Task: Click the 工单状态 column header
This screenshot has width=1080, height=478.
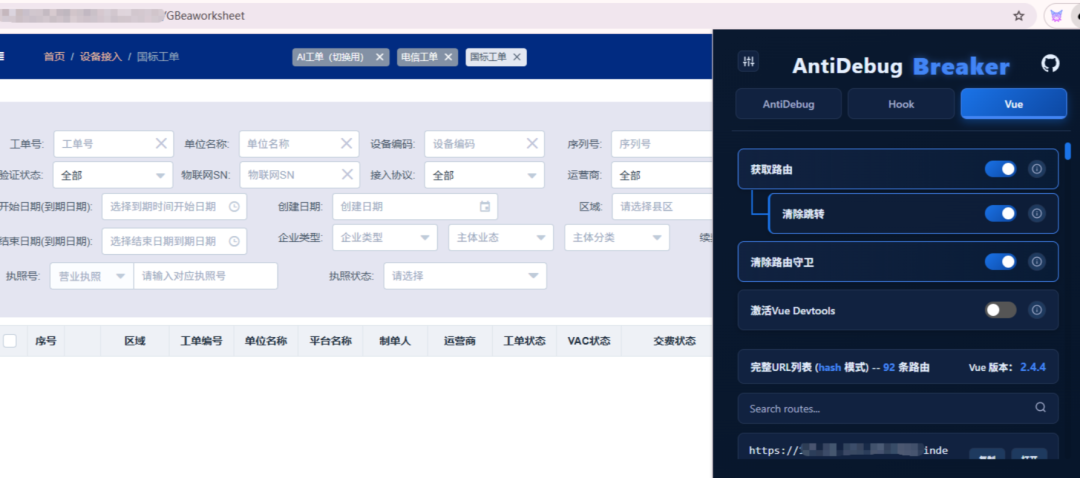Action: pyautogui.click(x=524, y=341)
